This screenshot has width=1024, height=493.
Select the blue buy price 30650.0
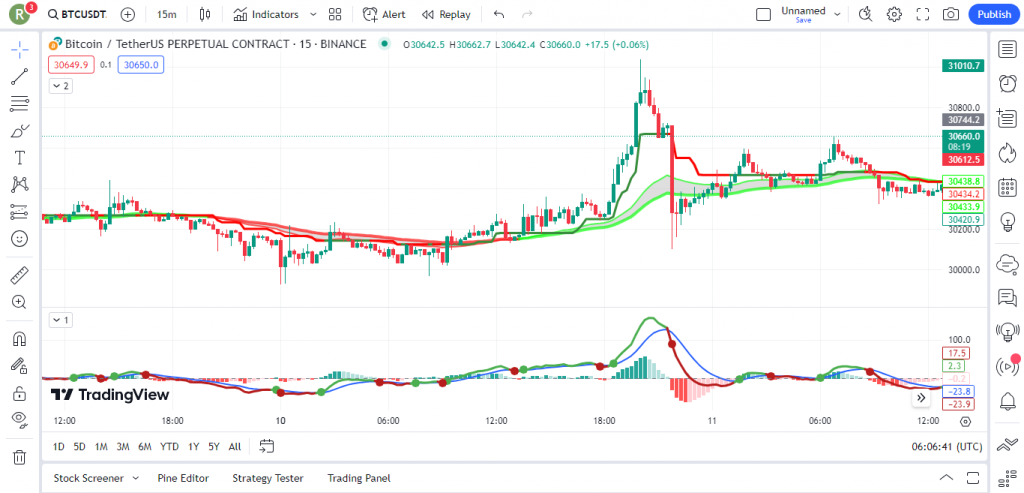[x=141, y=65]
